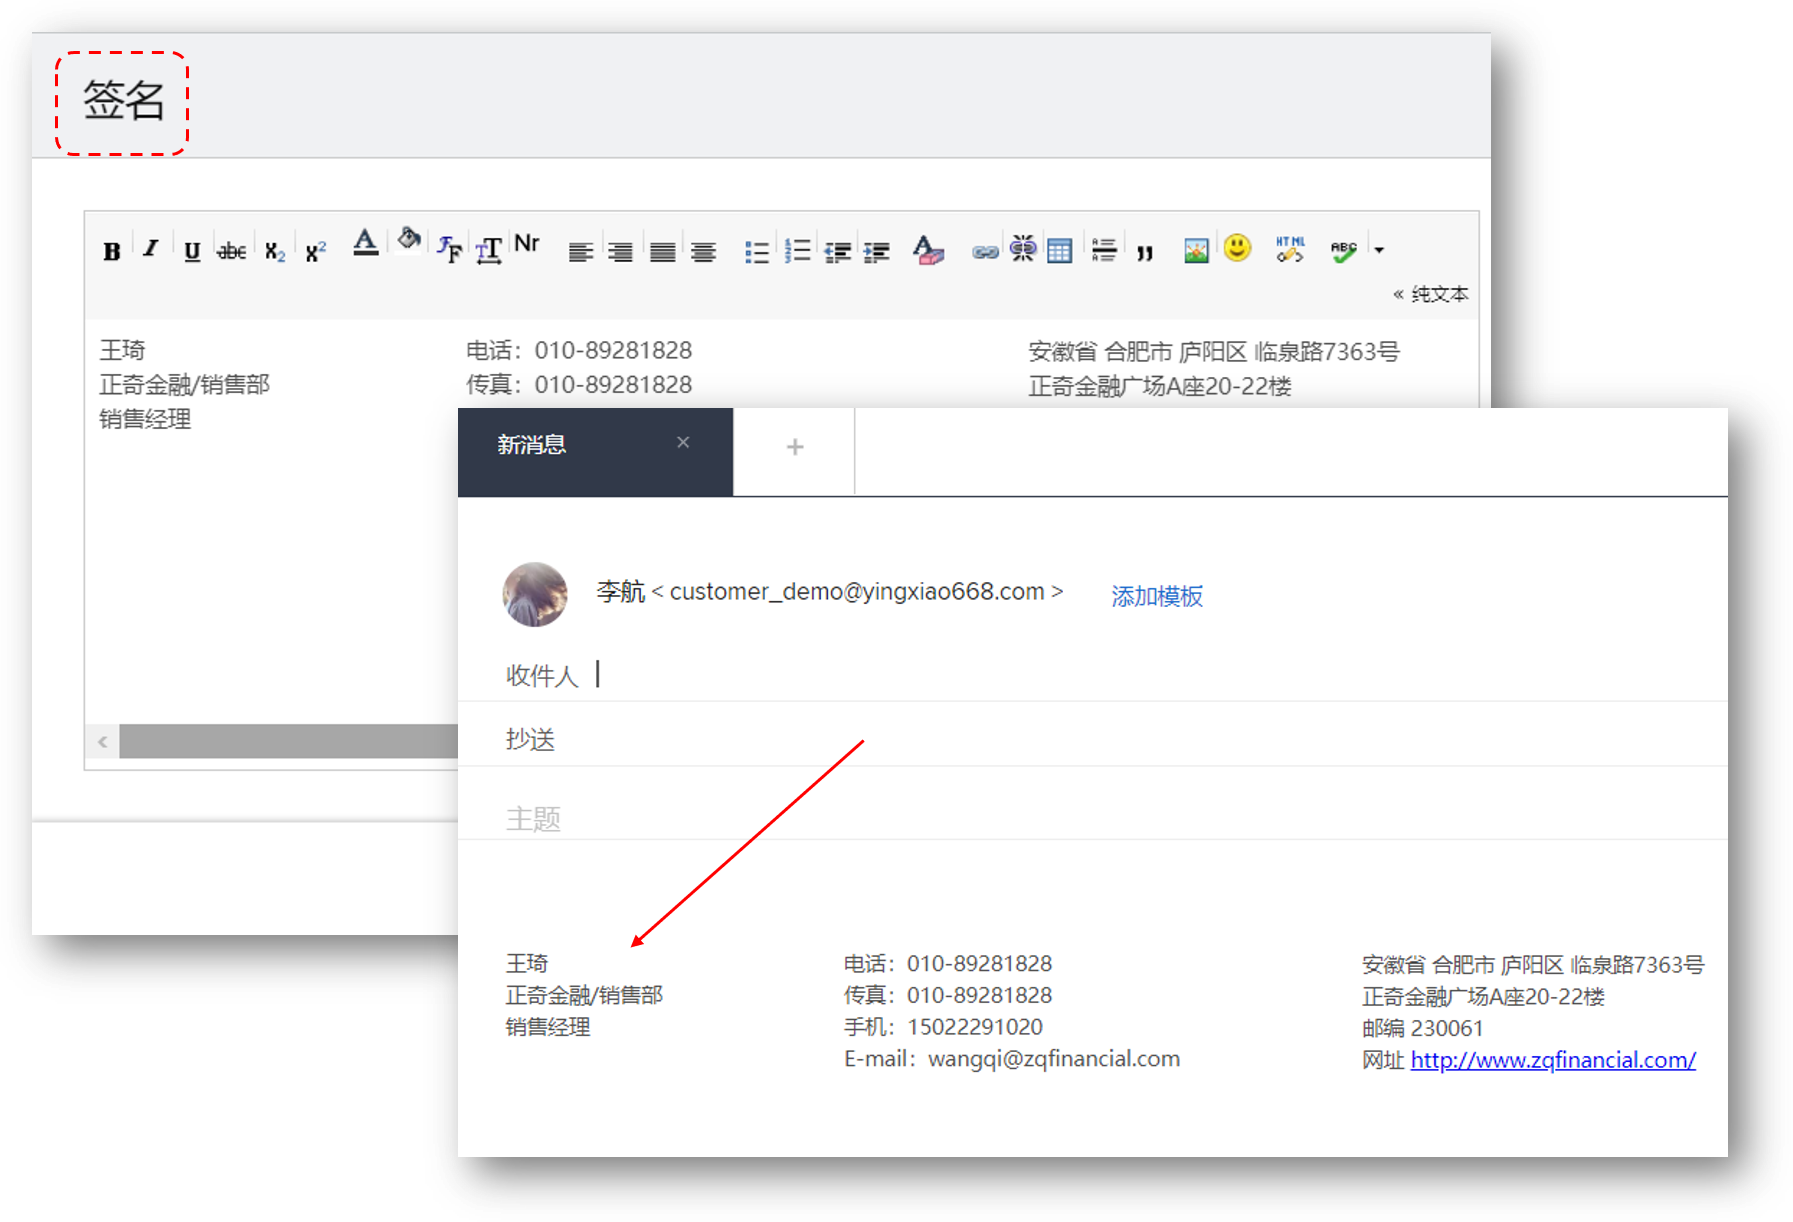Pick a text font color
The image size is (1793, 1222).
pos(366,244)
